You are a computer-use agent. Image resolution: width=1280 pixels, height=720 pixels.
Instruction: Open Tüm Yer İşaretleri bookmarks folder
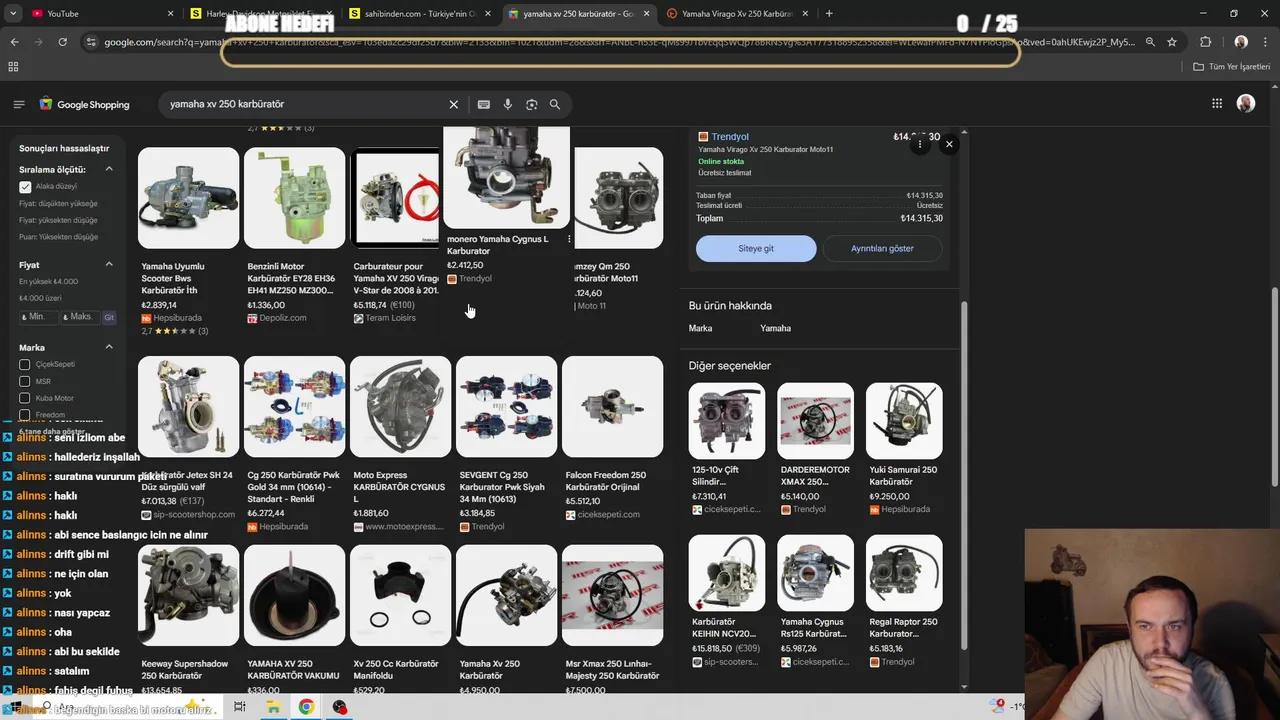click(x=1232, y=67)
